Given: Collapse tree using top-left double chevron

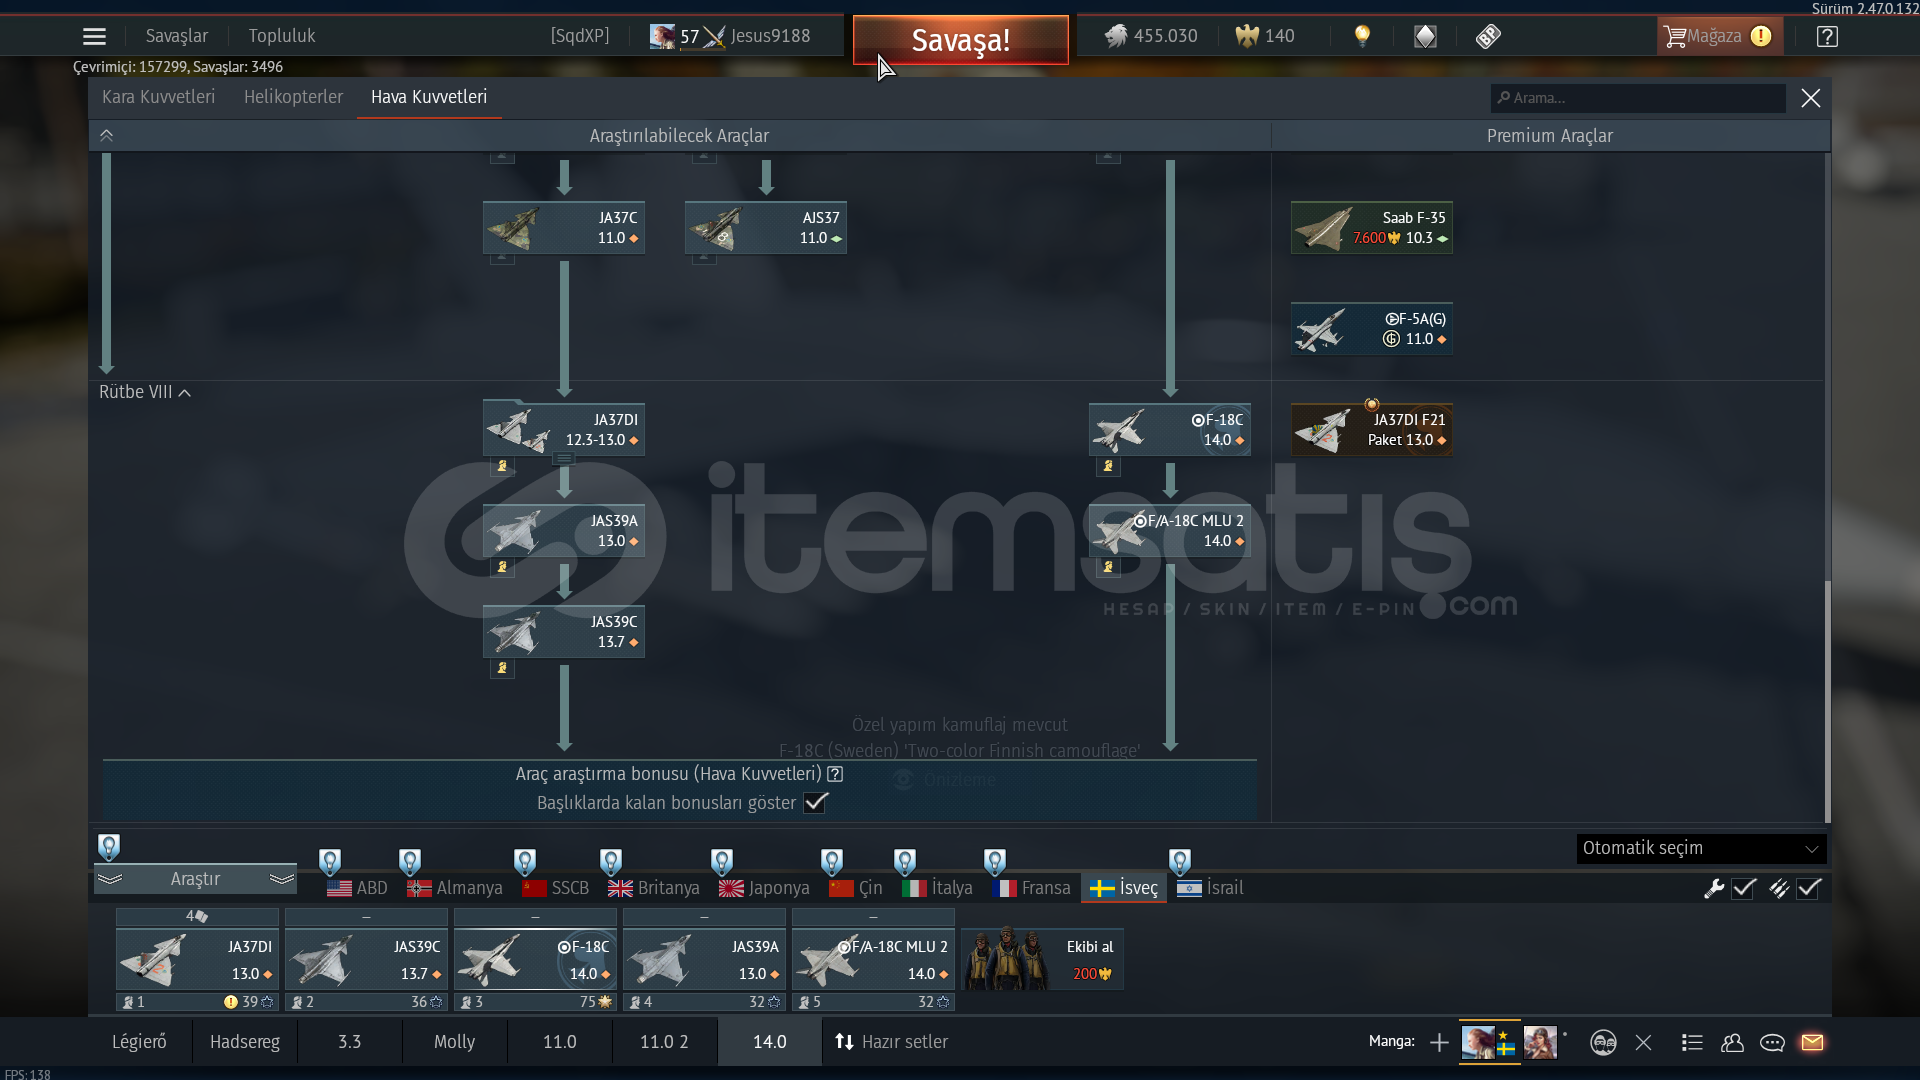Looking at the screenshot, I should tap(107, 136).
